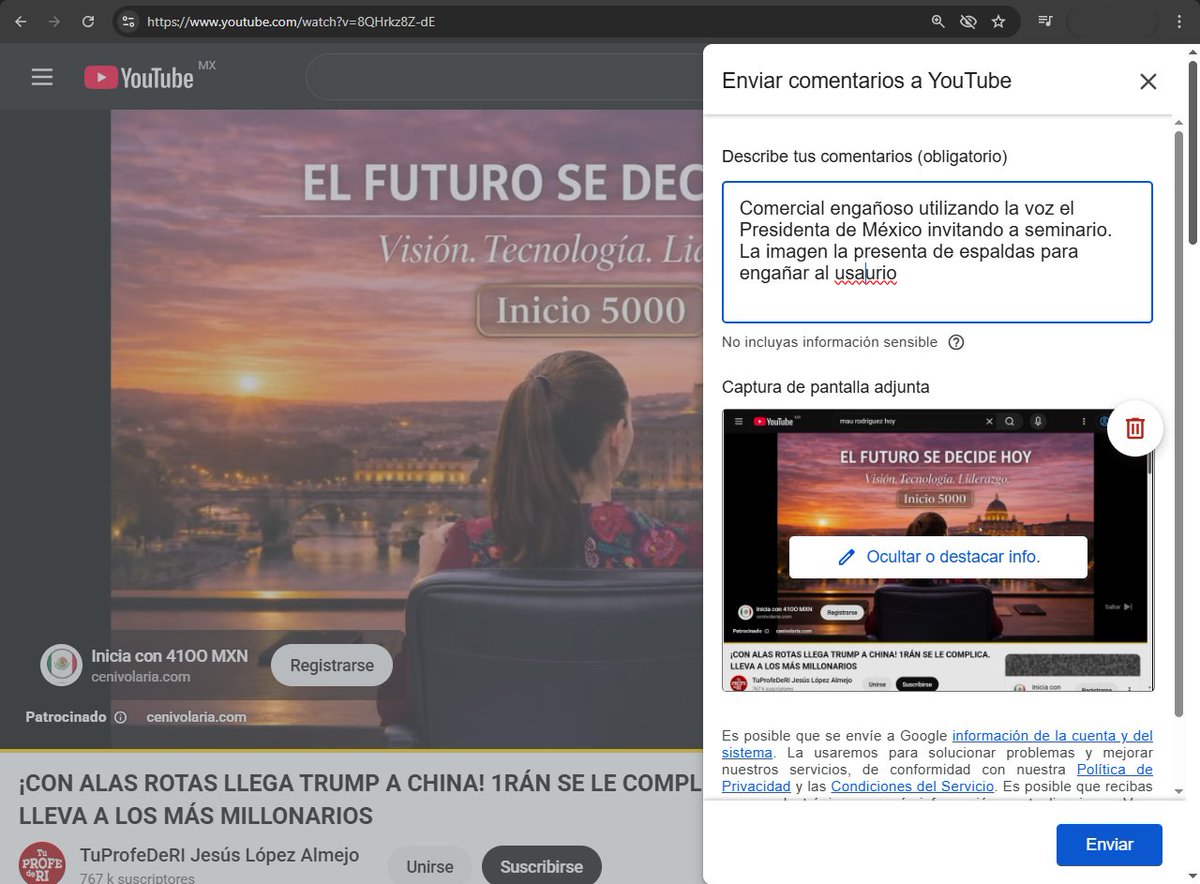
Task: Click the Registrarse ad button
Action: pyautogui.click(x=332, y=665)
